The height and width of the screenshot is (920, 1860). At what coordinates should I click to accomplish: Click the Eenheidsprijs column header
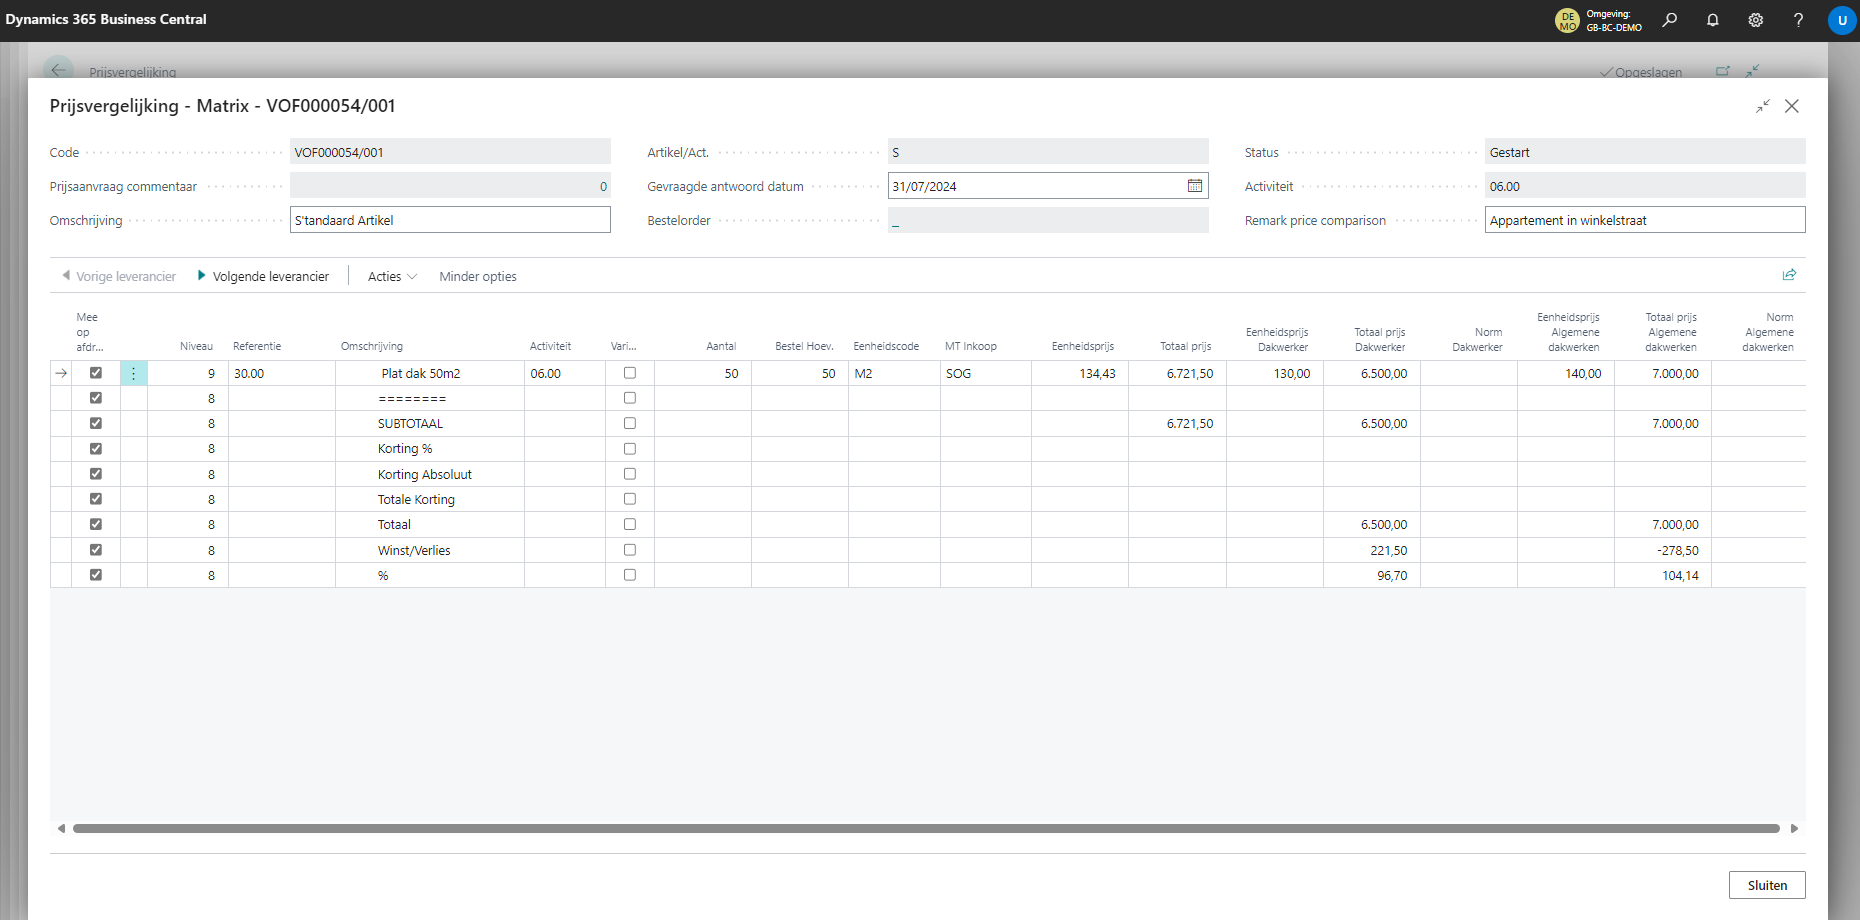pos(1083,346)
